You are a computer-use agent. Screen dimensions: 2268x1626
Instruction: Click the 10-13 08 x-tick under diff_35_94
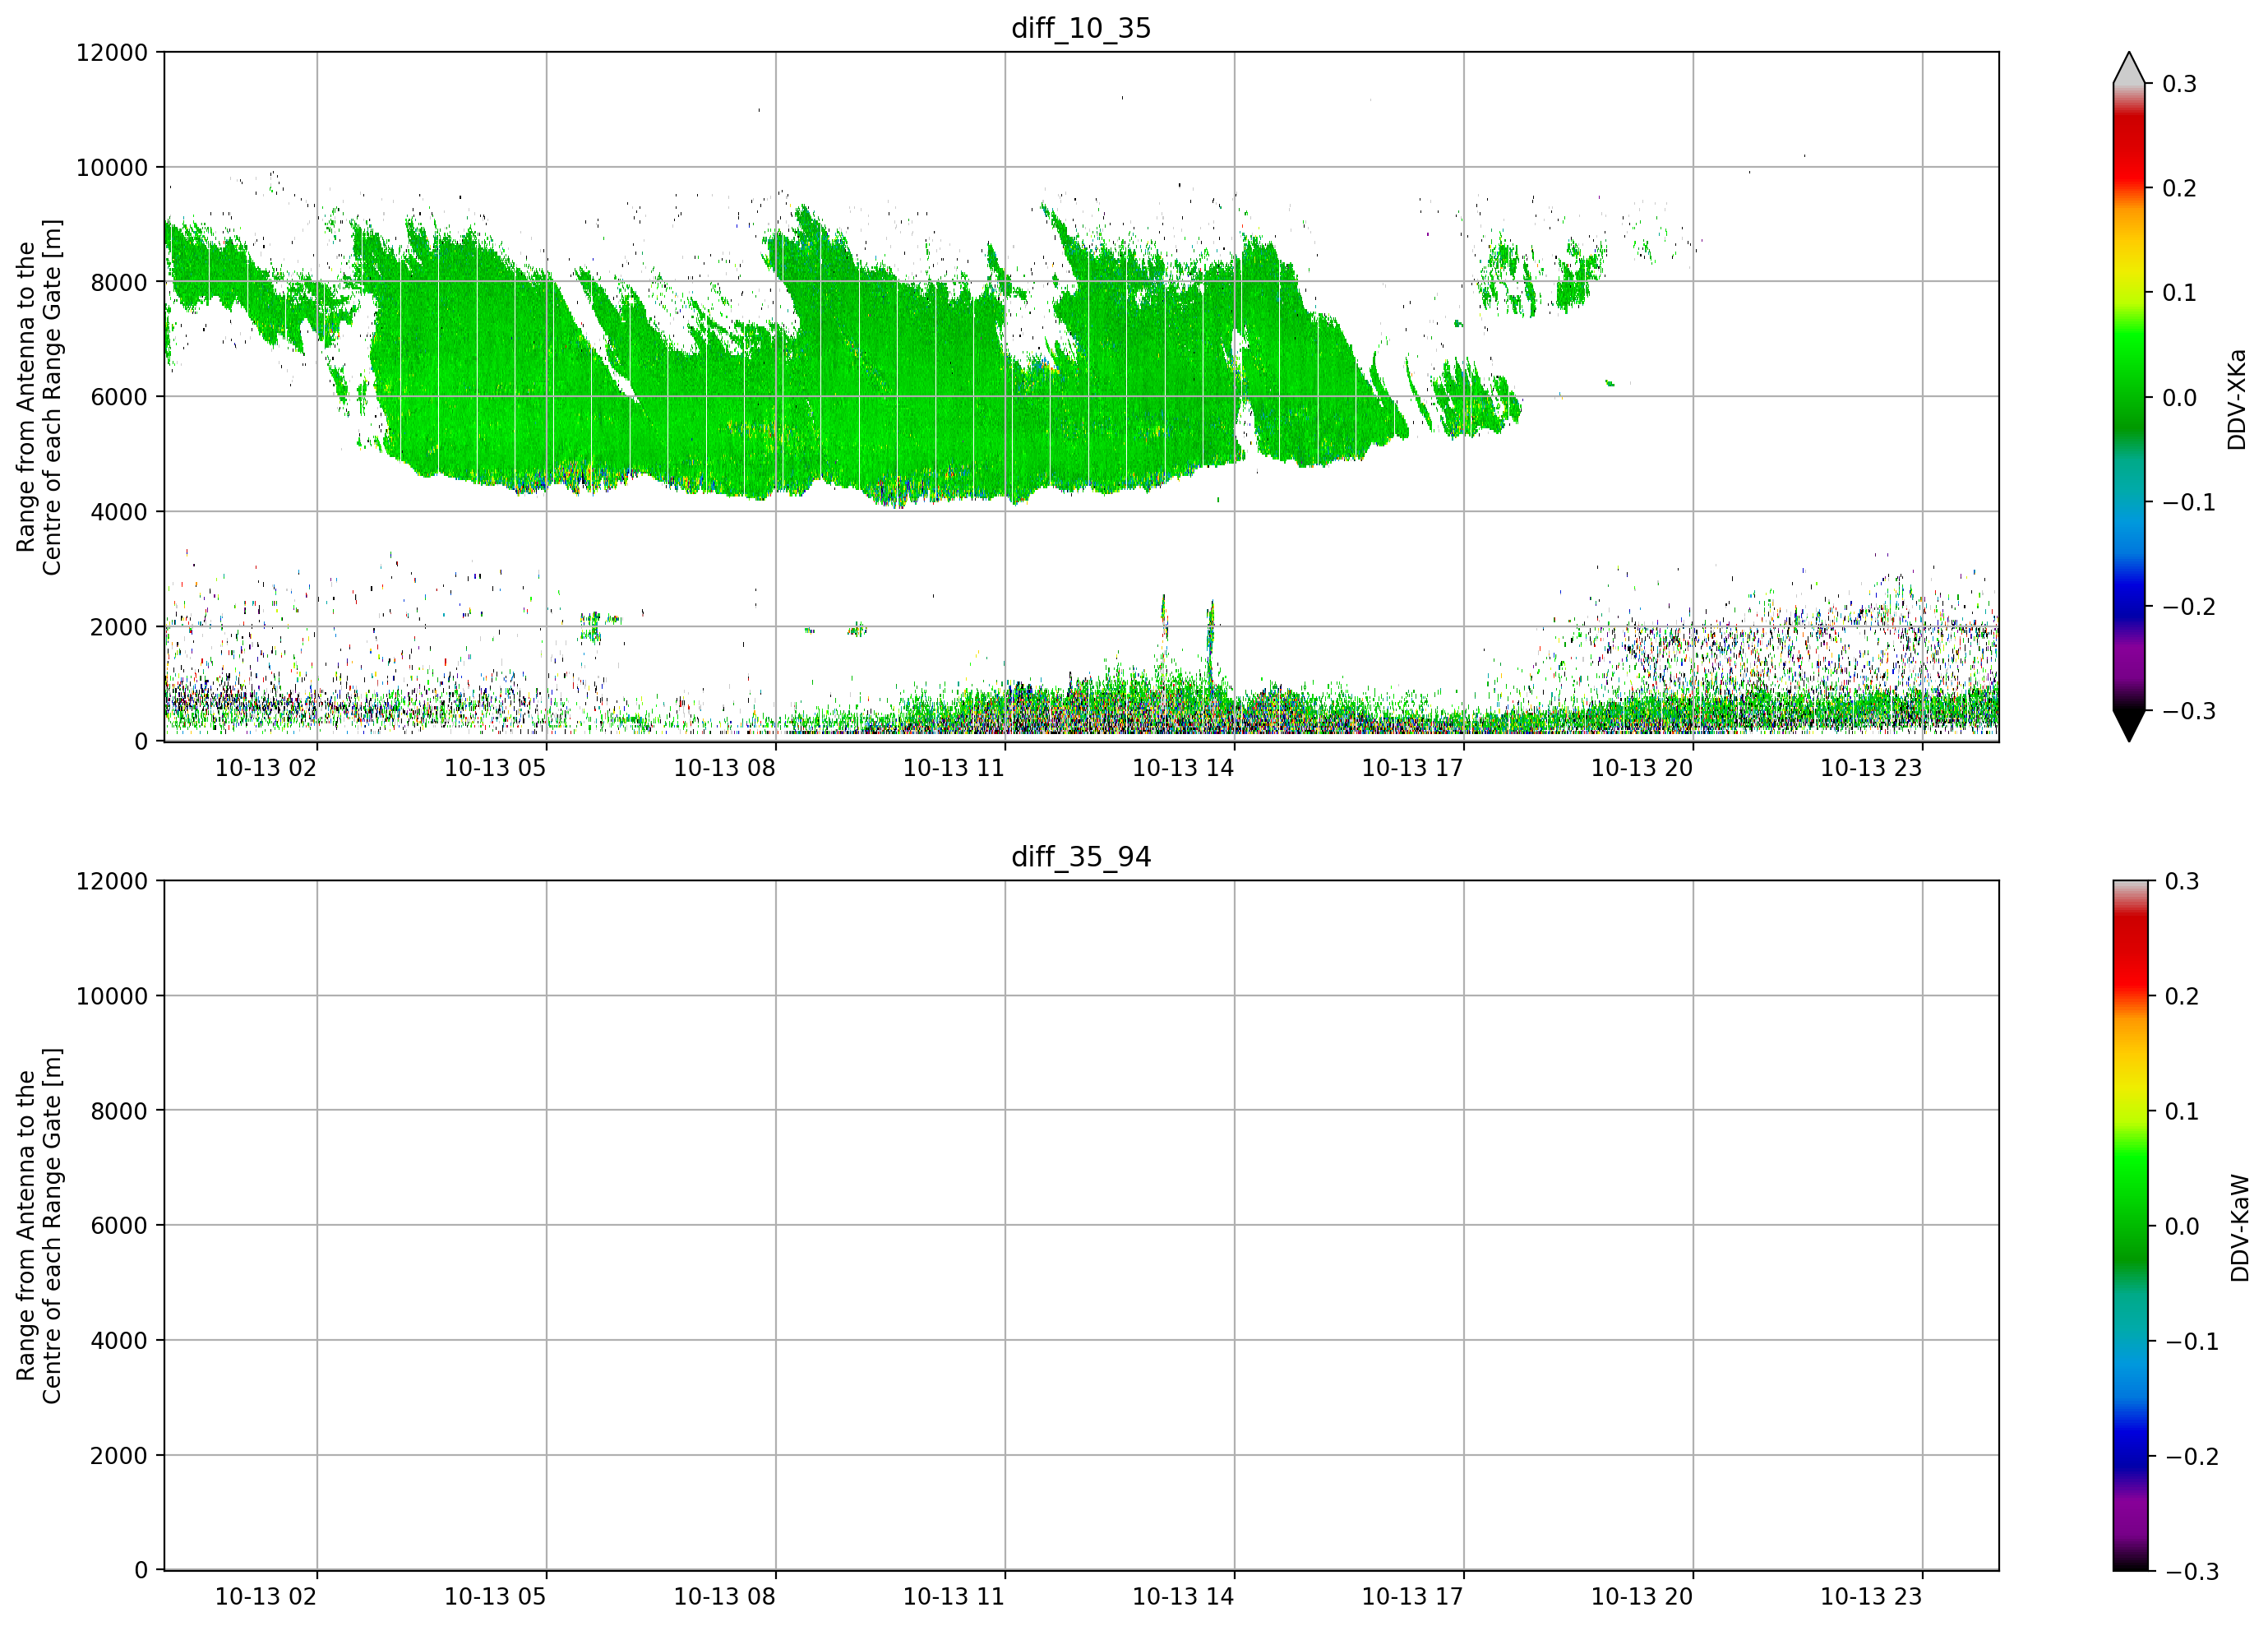pos(724,1597)
